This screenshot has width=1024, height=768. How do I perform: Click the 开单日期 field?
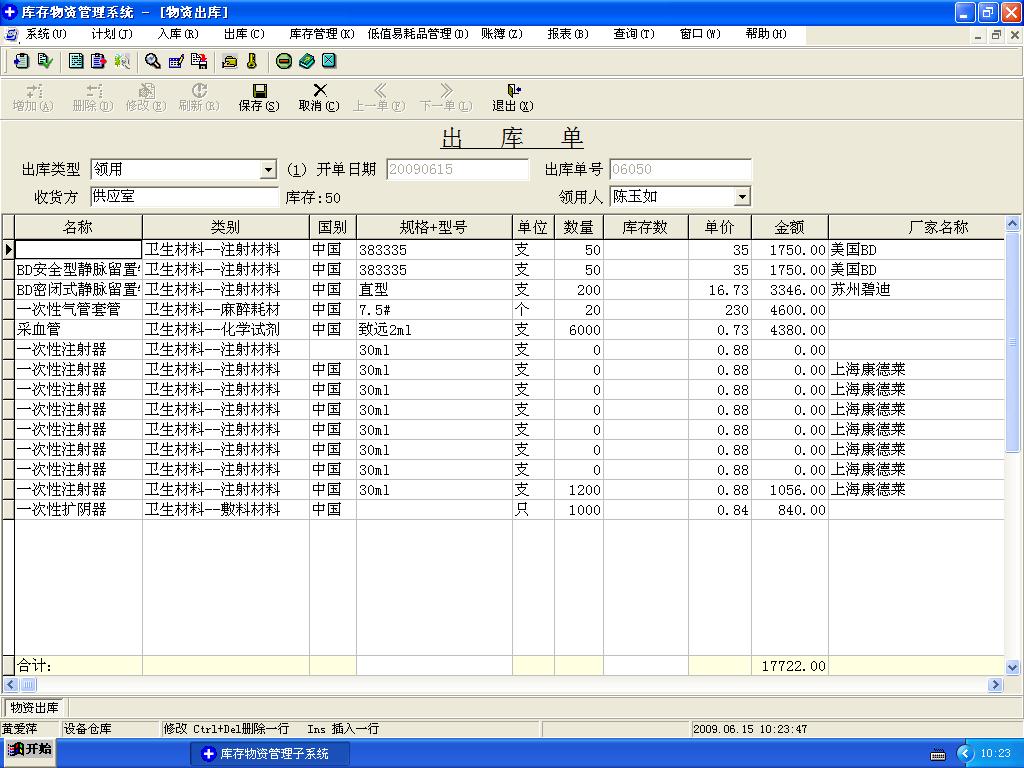[x=457, y=170]
